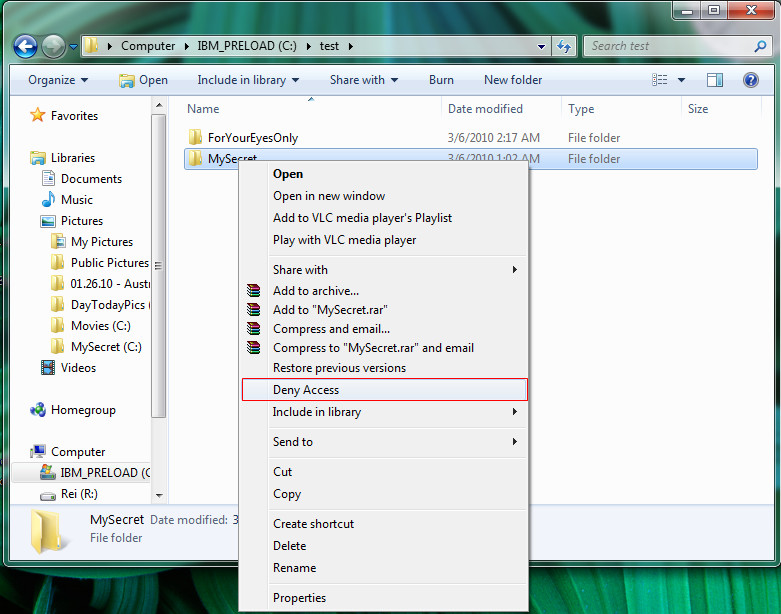This screenshot has width=781, height=614.
Task: Sort by Type column header
Action: [x=581, y=109]
